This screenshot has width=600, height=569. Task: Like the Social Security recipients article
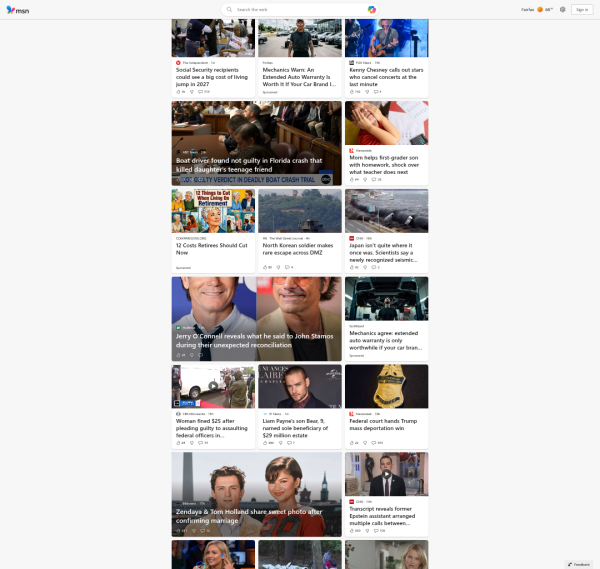pyautogui.click(x=178, y=92)
